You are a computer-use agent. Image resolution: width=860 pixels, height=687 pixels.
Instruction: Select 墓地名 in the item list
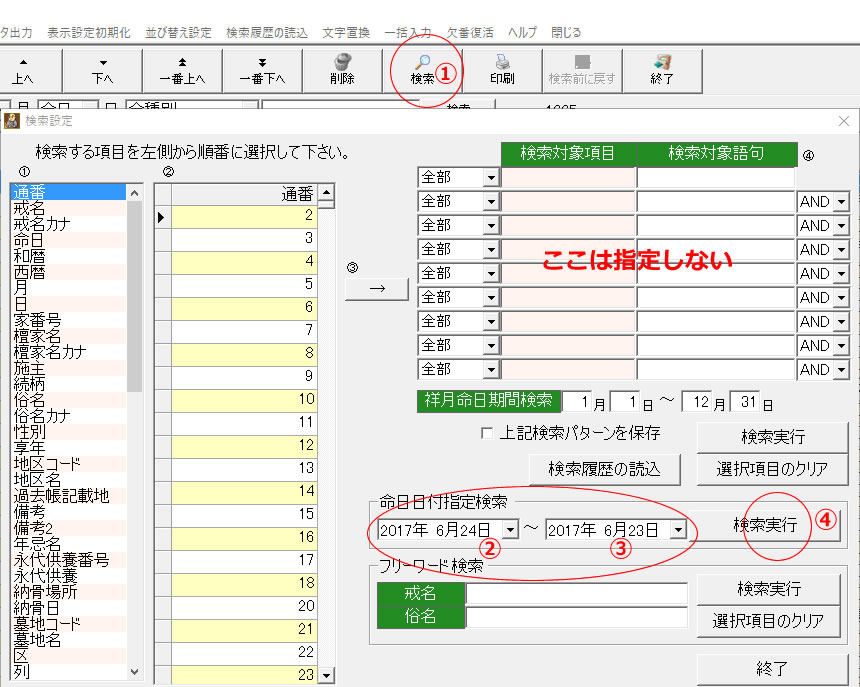pos(67,640)
